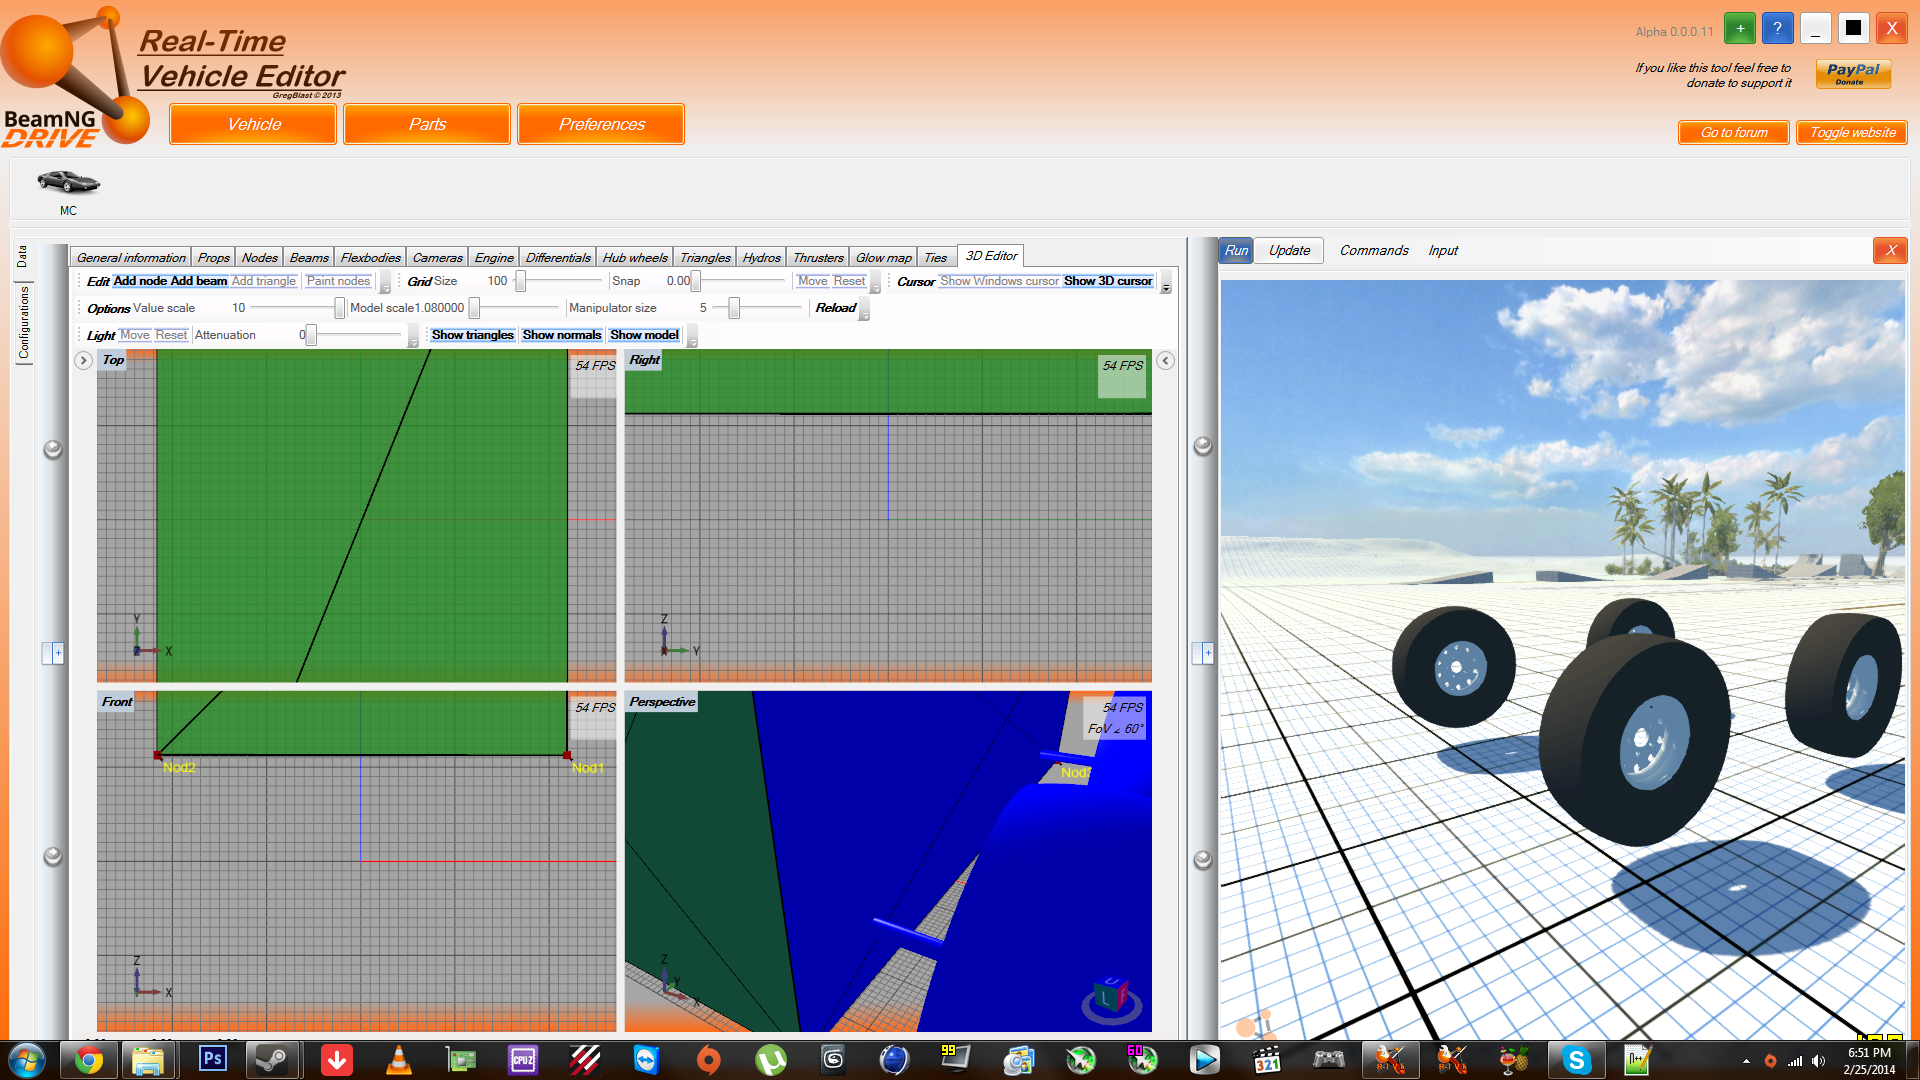Click the green plus button in title bar
This screenshot has height=1080, width=1920.
point(1740,28)
